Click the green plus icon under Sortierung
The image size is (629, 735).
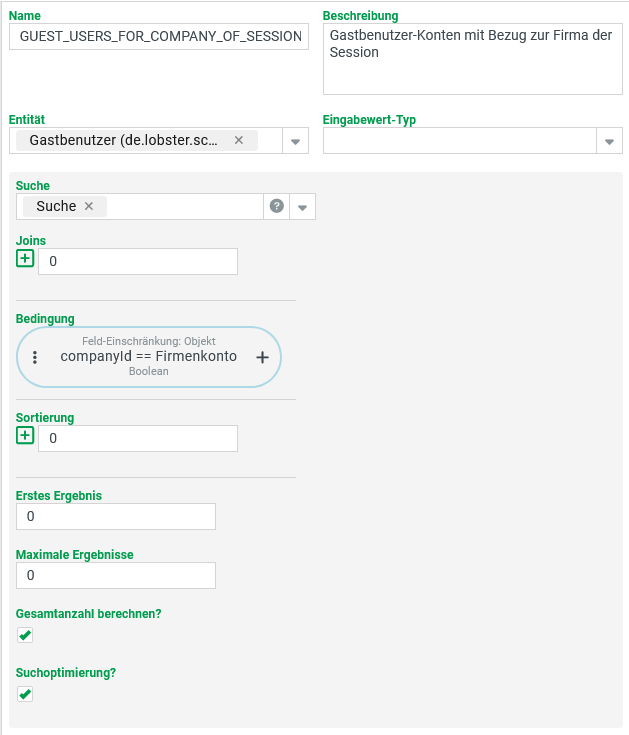tap(25, 436)
